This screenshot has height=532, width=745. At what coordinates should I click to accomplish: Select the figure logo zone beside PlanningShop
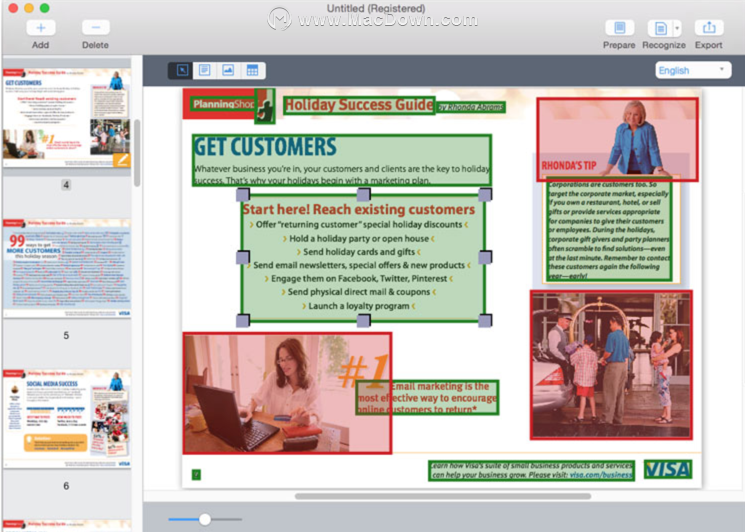[265, 106]
